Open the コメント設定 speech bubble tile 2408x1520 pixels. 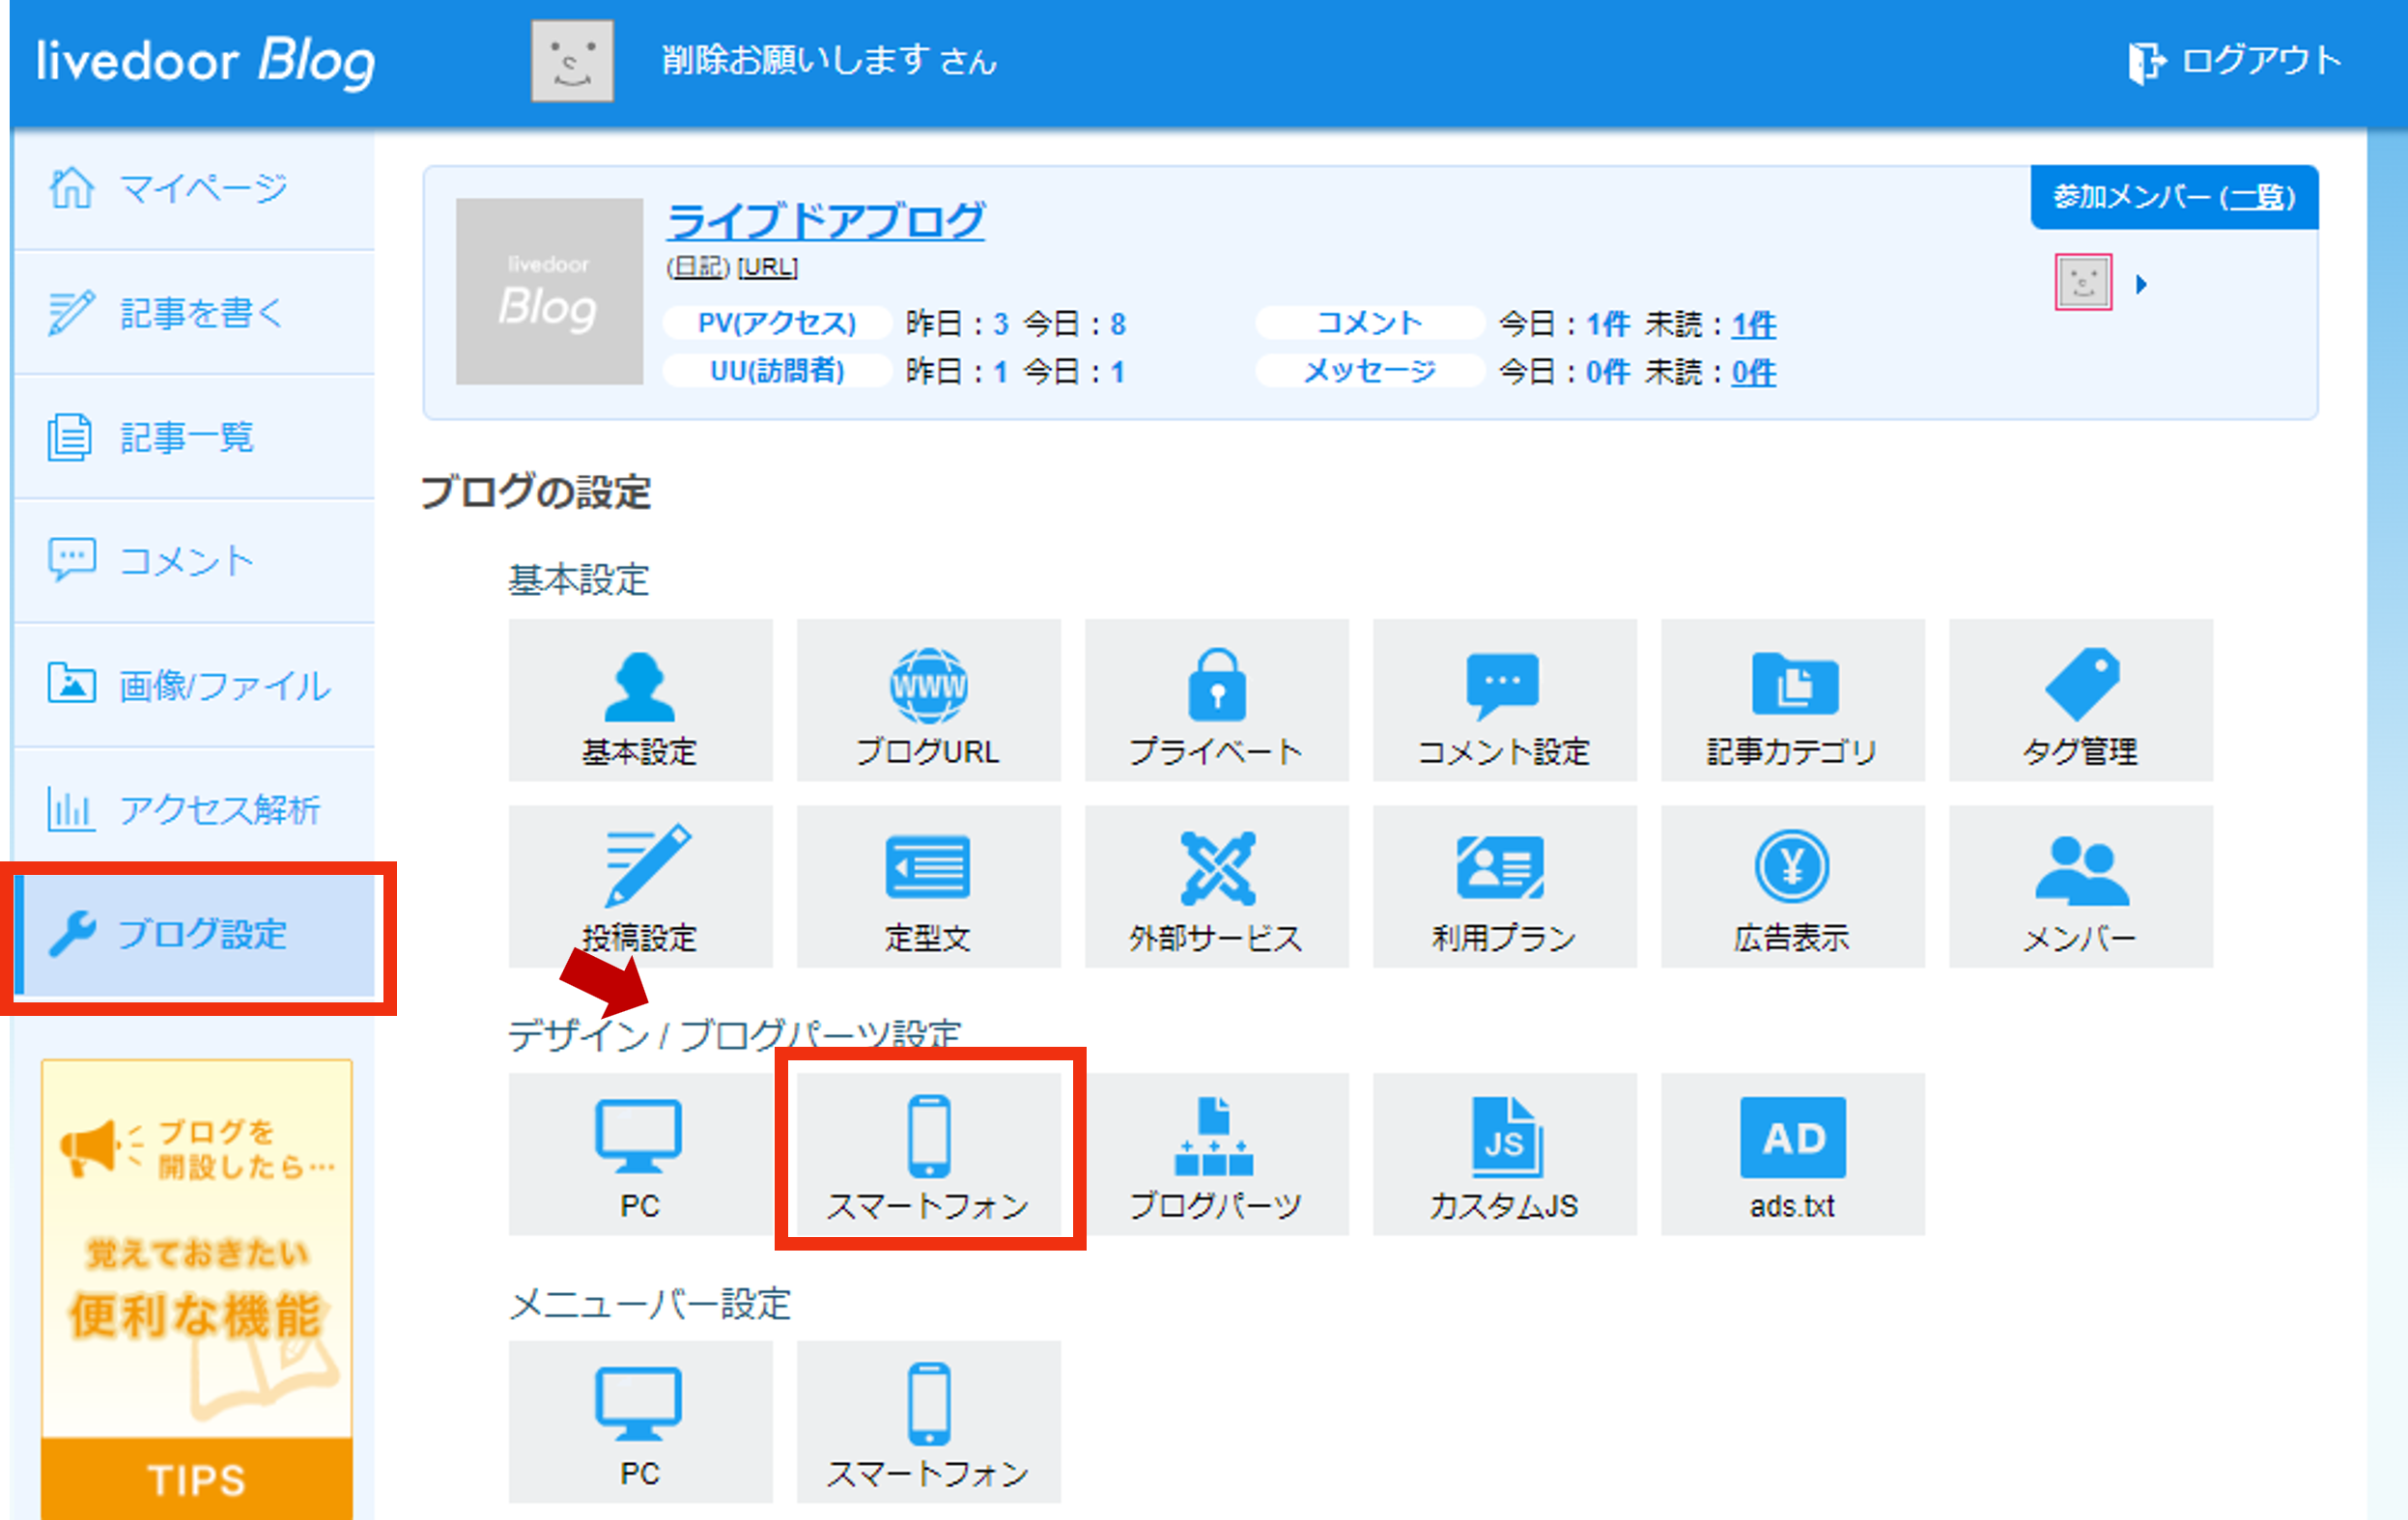tap(1504, 700)
